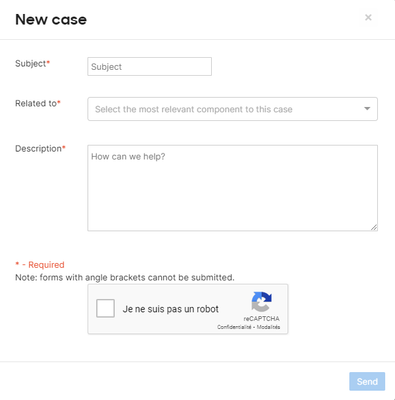Click the red "* - Required" notice
395x400 pixels.
point(40,265)
